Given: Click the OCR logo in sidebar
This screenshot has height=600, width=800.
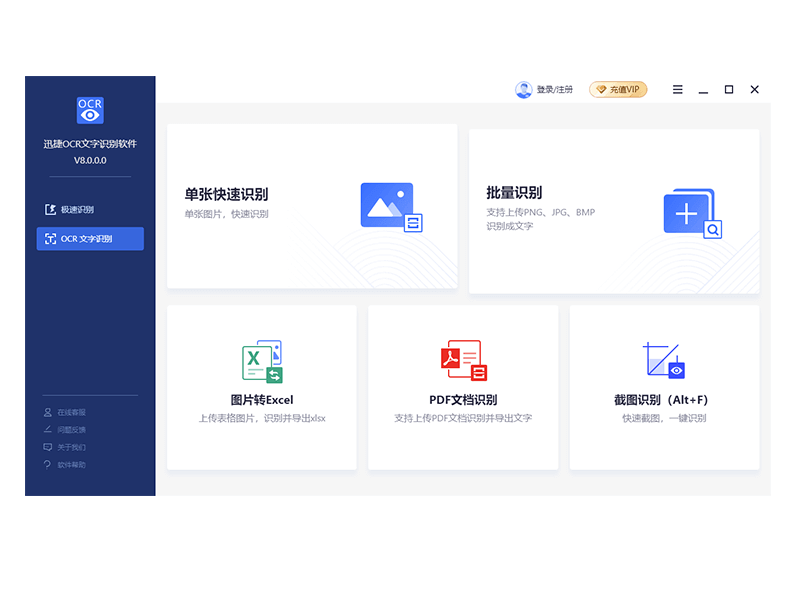Looking at the screenshot, I should pos(90,110).
